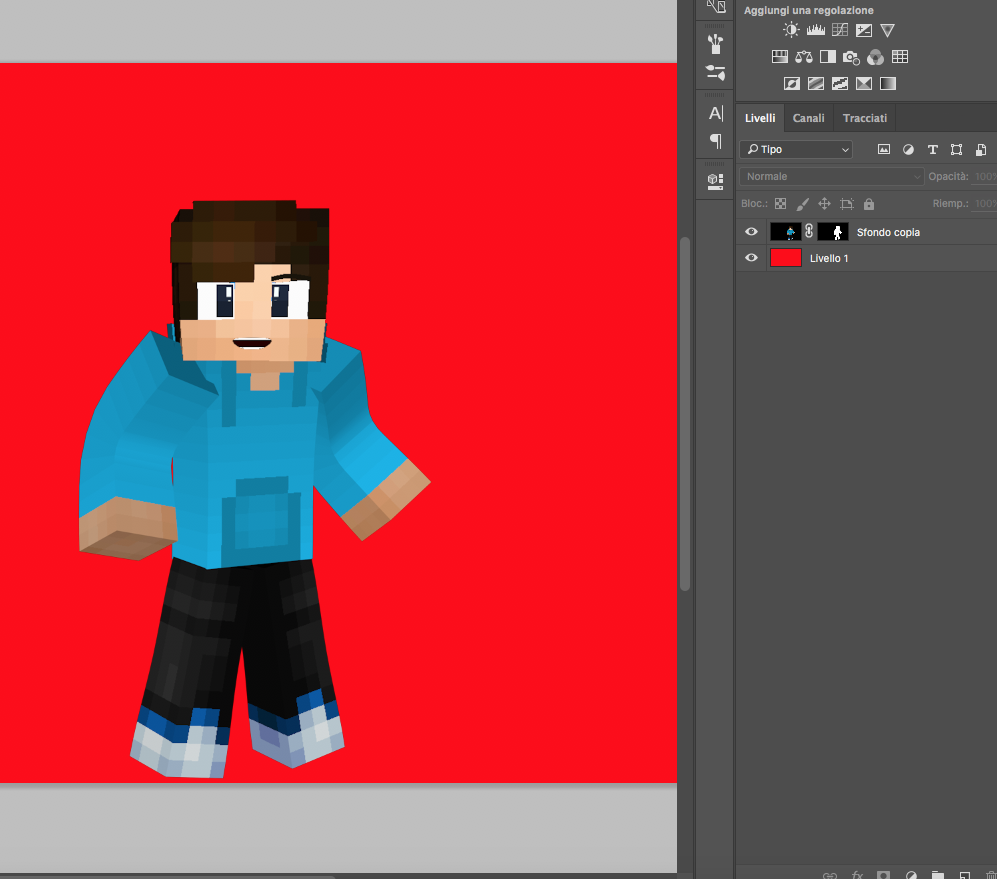Add a Color Lookup adjustment
The height and width of the screenshot is (879, 997).
point(900,57)
